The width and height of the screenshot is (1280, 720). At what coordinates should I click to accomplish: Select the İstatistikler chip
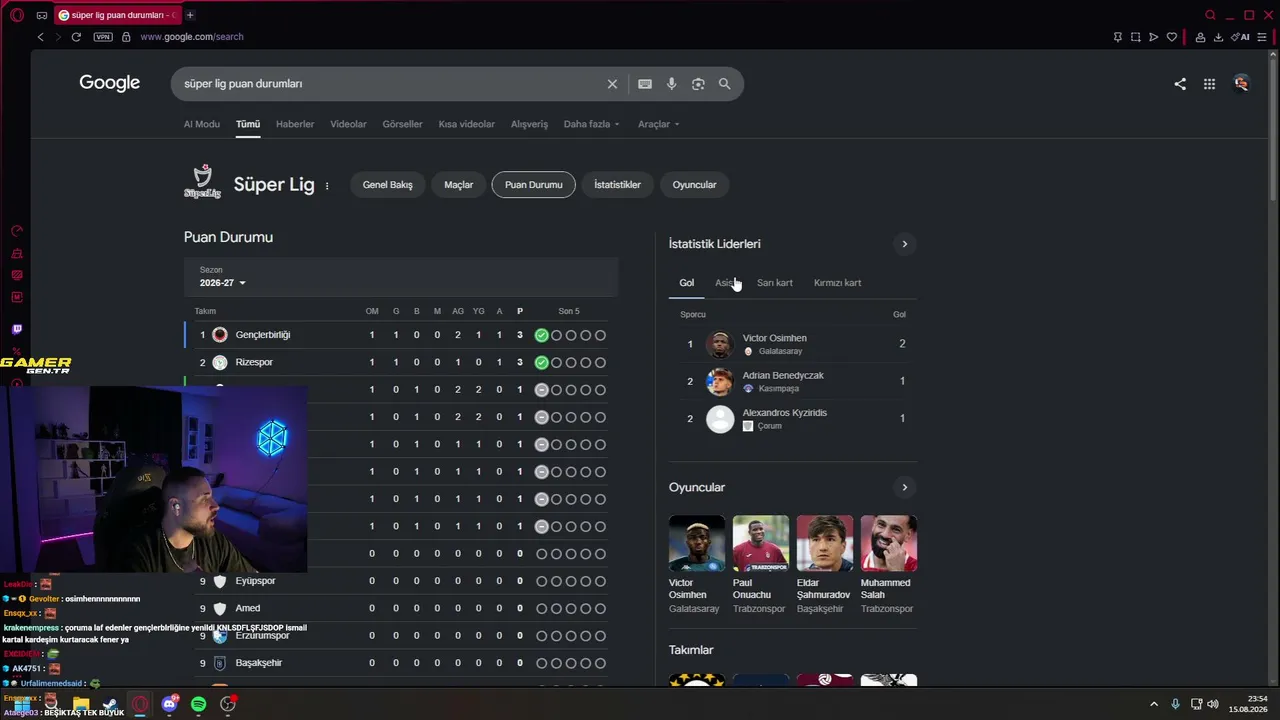tap(618, 185)
